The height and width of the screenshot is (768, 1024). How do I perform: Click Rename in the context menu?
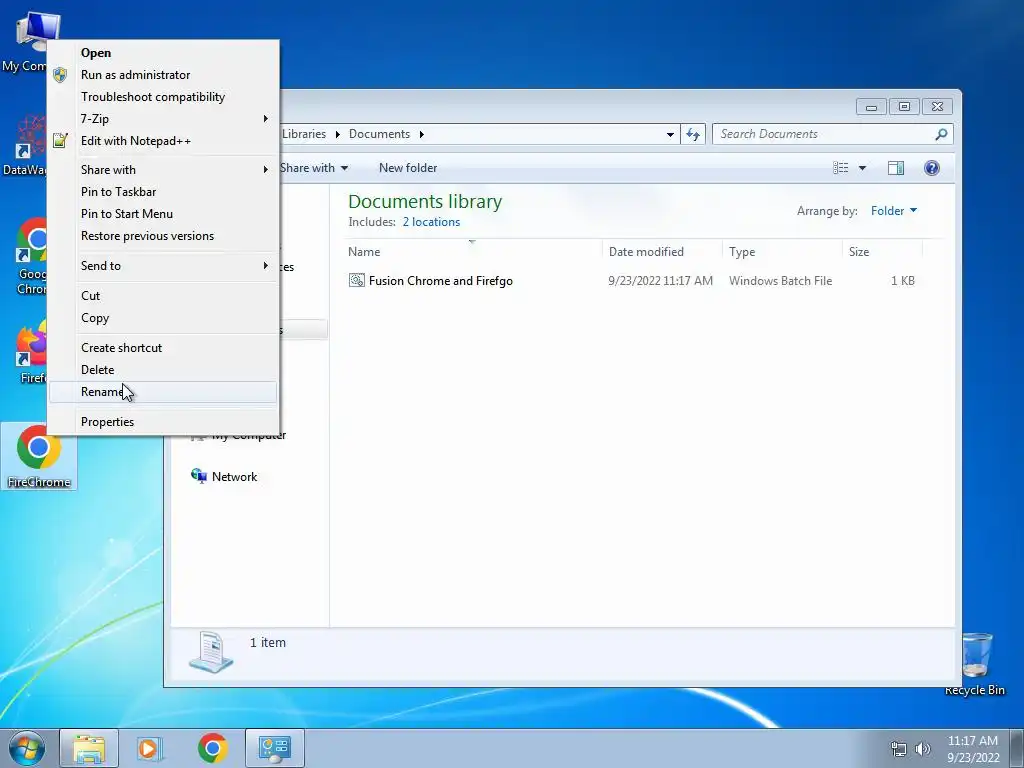tap(163, 392)
